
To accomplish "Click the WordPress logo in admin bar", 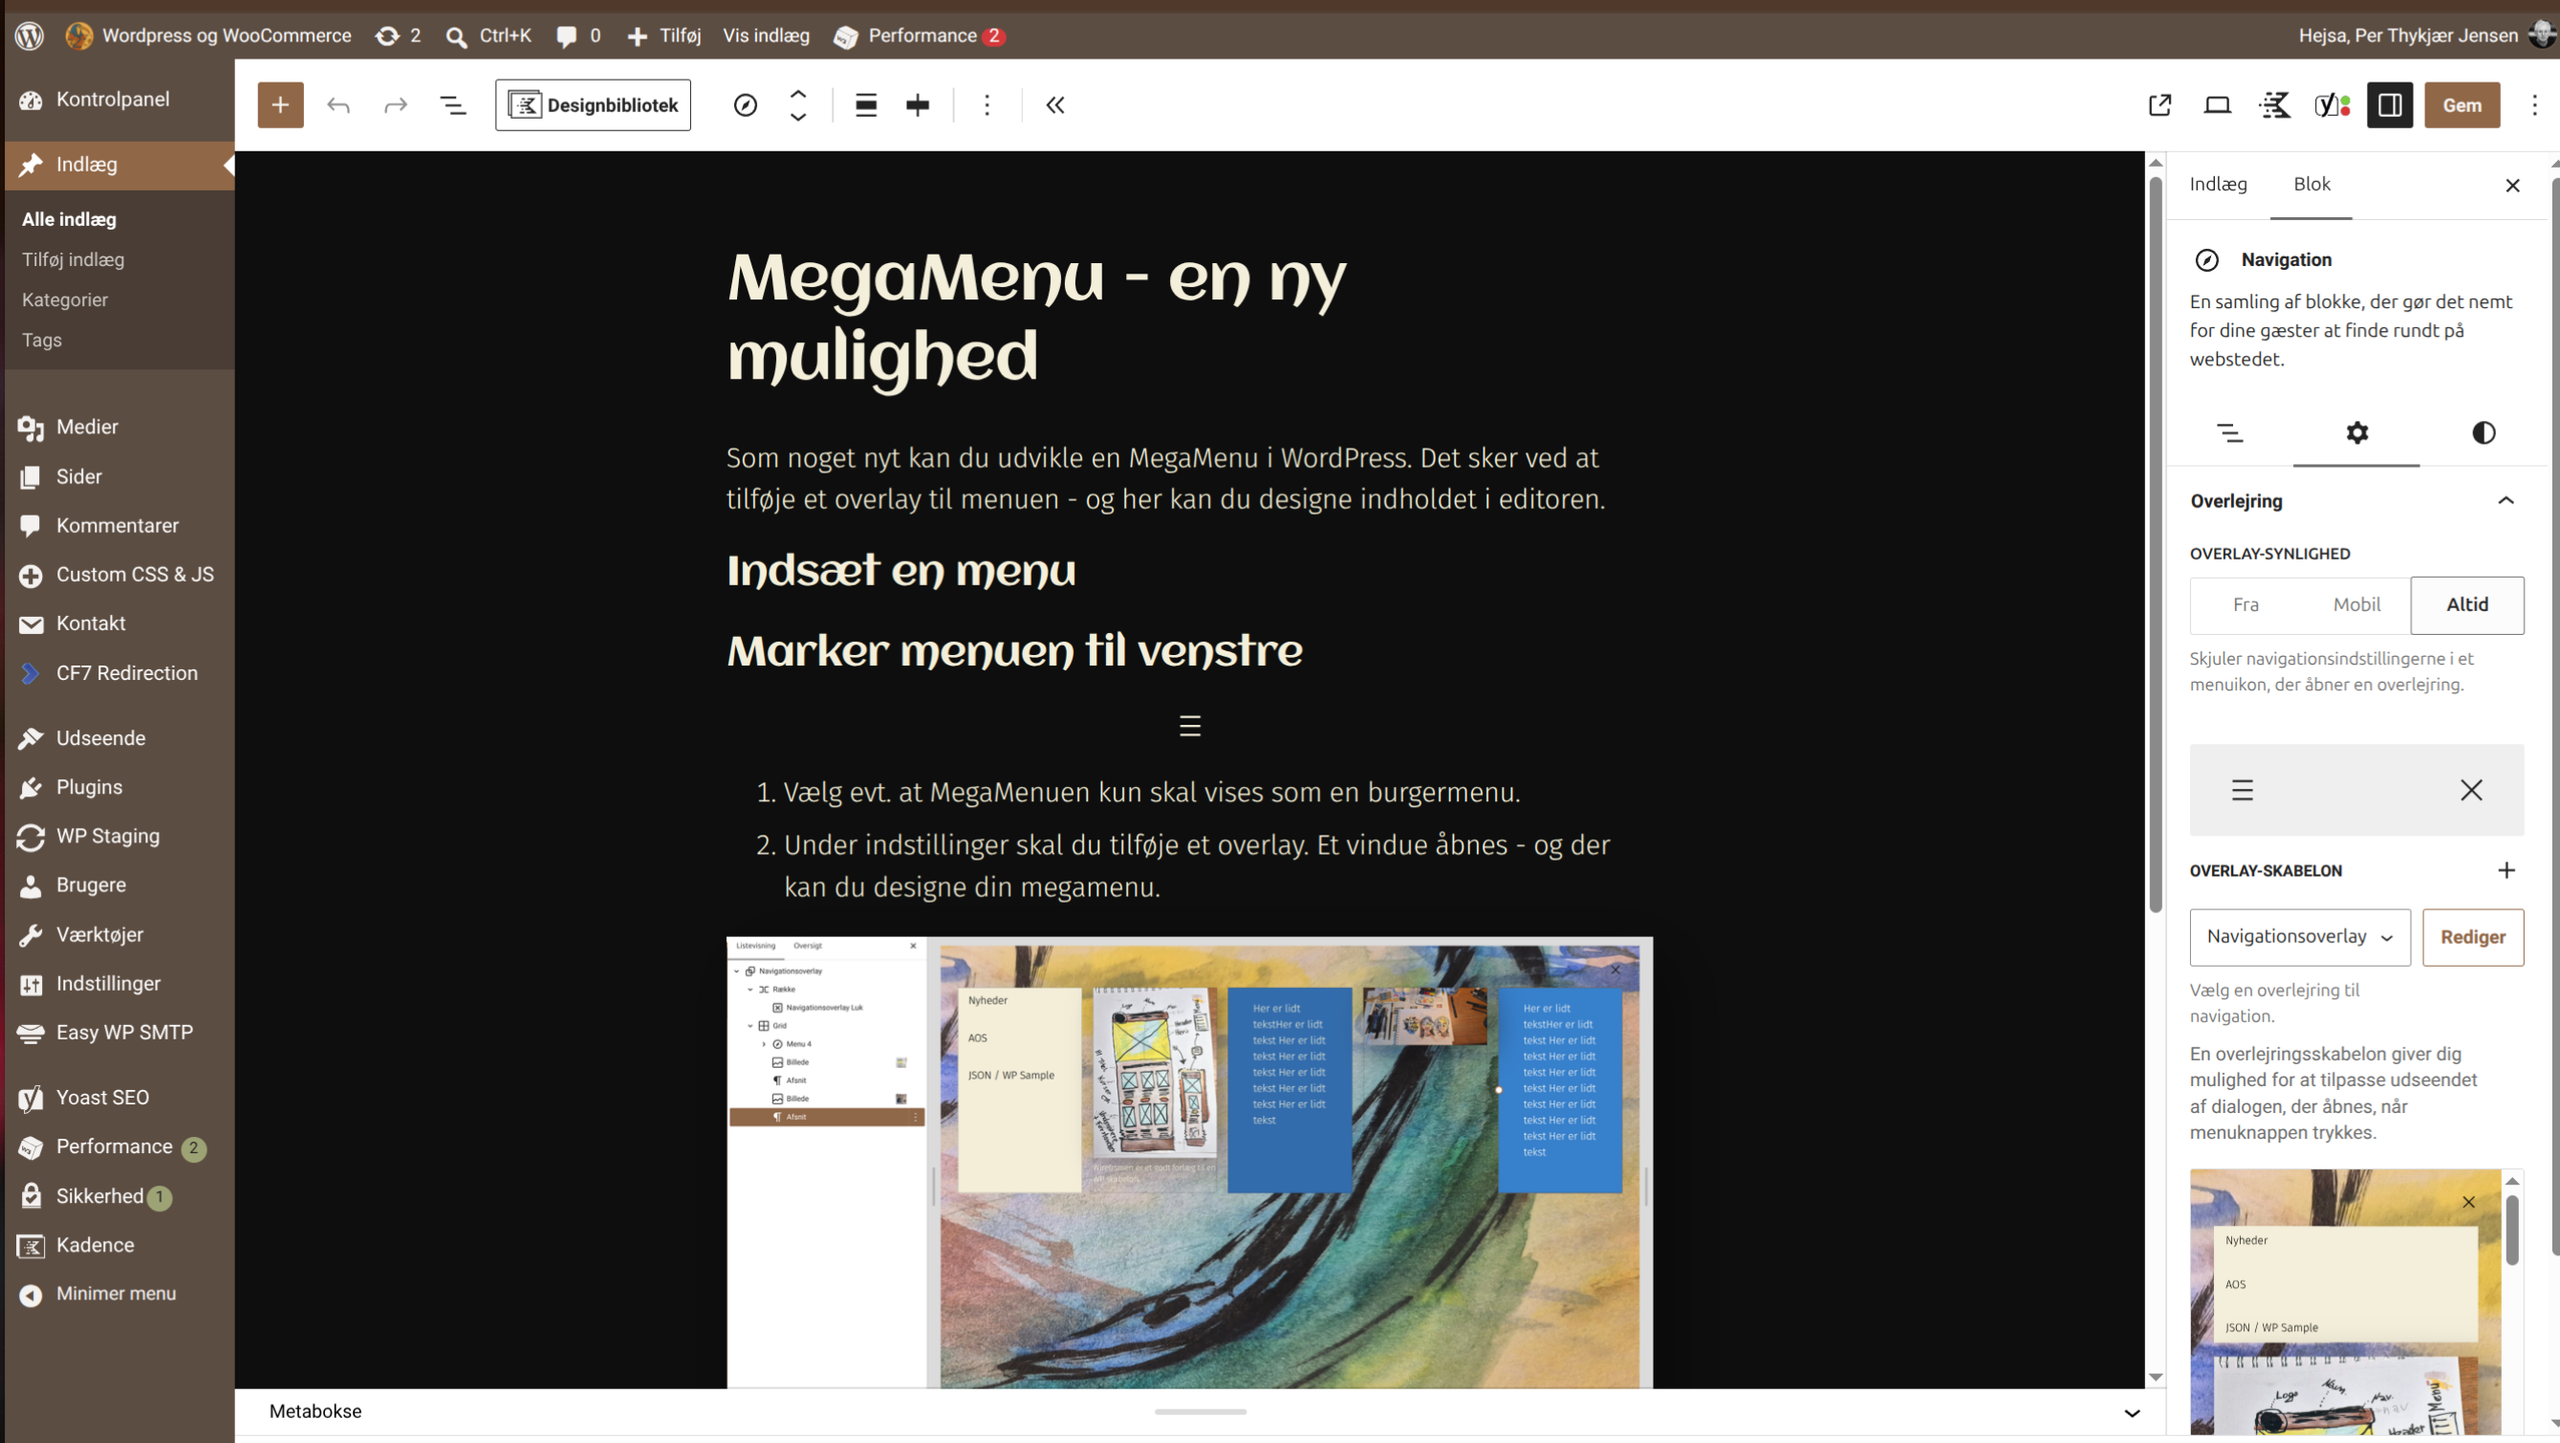I will click(x=30, y=35).
